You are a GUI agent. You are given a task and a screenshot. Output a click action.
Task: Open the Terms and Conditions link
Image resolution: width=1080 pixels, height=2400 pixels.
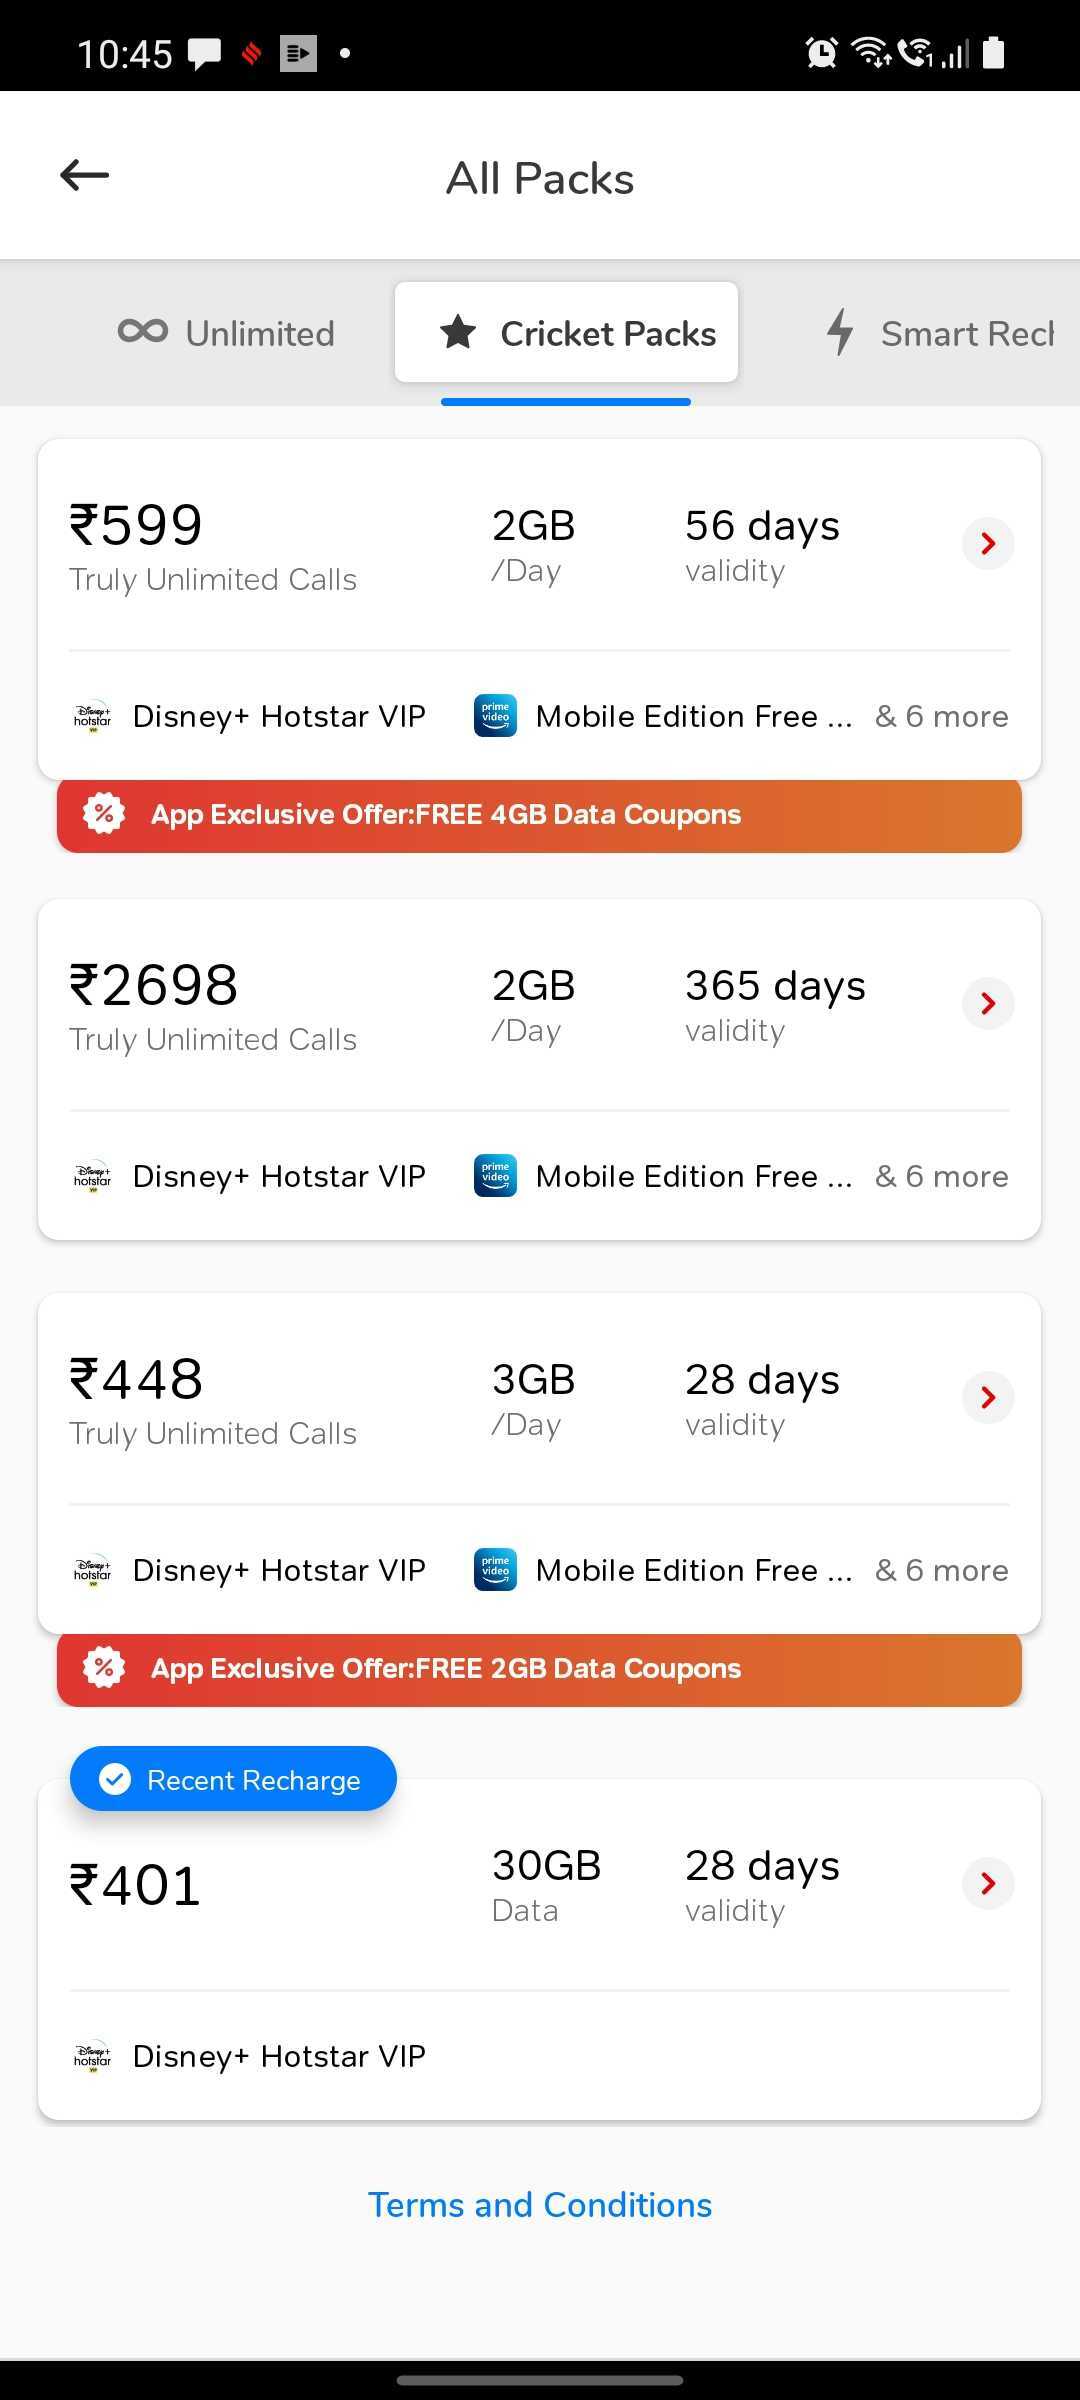[x=540, y=2205]
